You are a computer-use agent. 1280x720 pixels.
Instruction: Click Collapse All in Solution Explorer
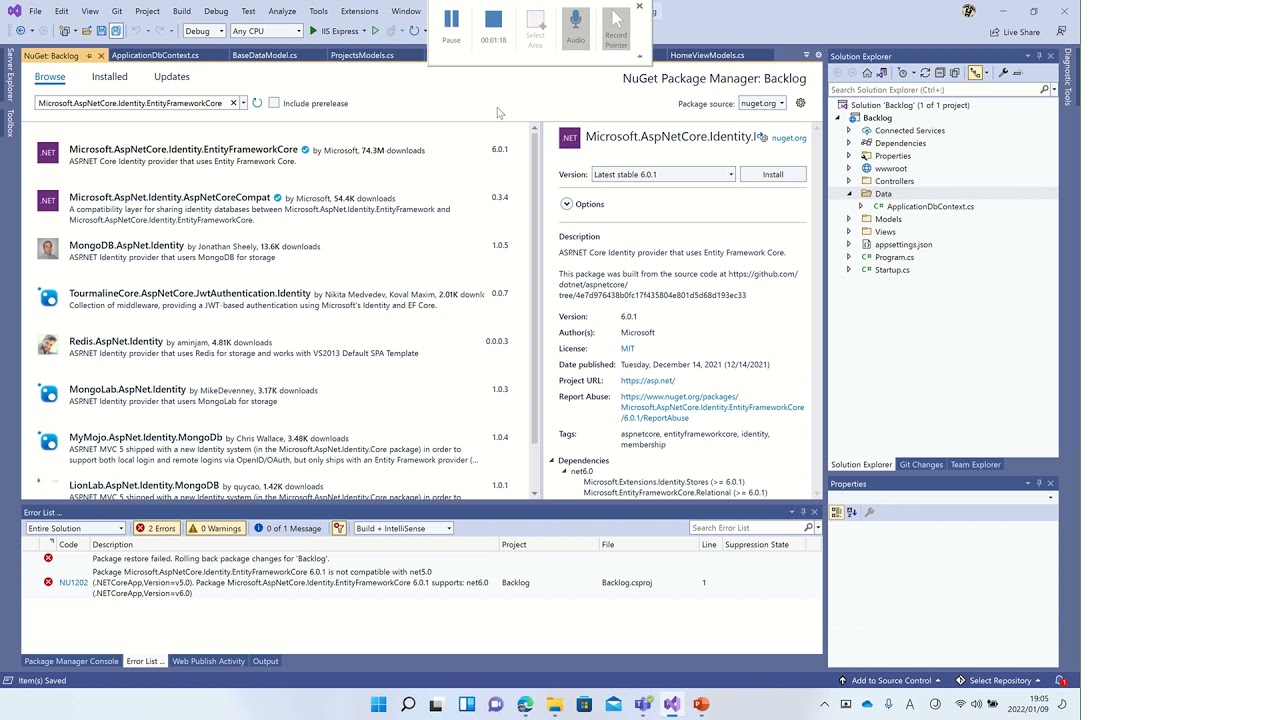(x=940, y=73)
